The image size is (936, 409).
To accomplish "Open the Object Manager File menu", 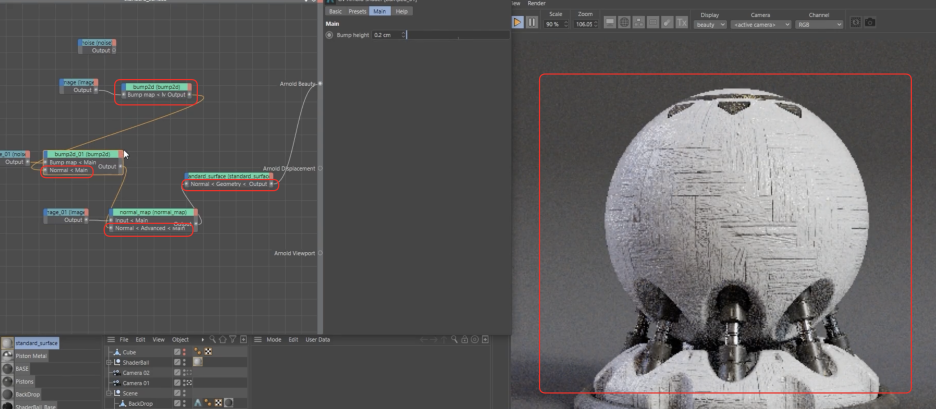I will [124, 340].
